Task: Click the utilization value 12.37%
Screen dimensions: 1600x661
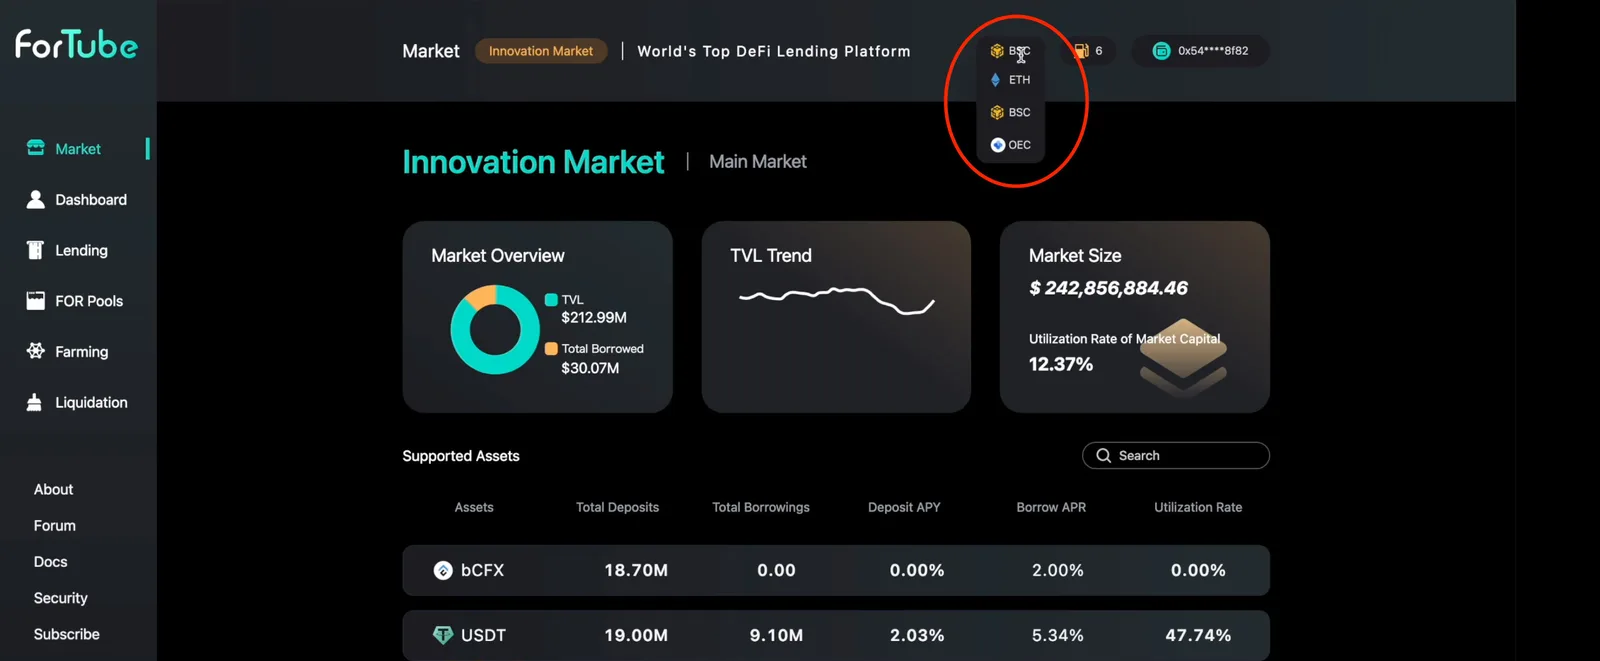Action: (x=1061, y=364)
